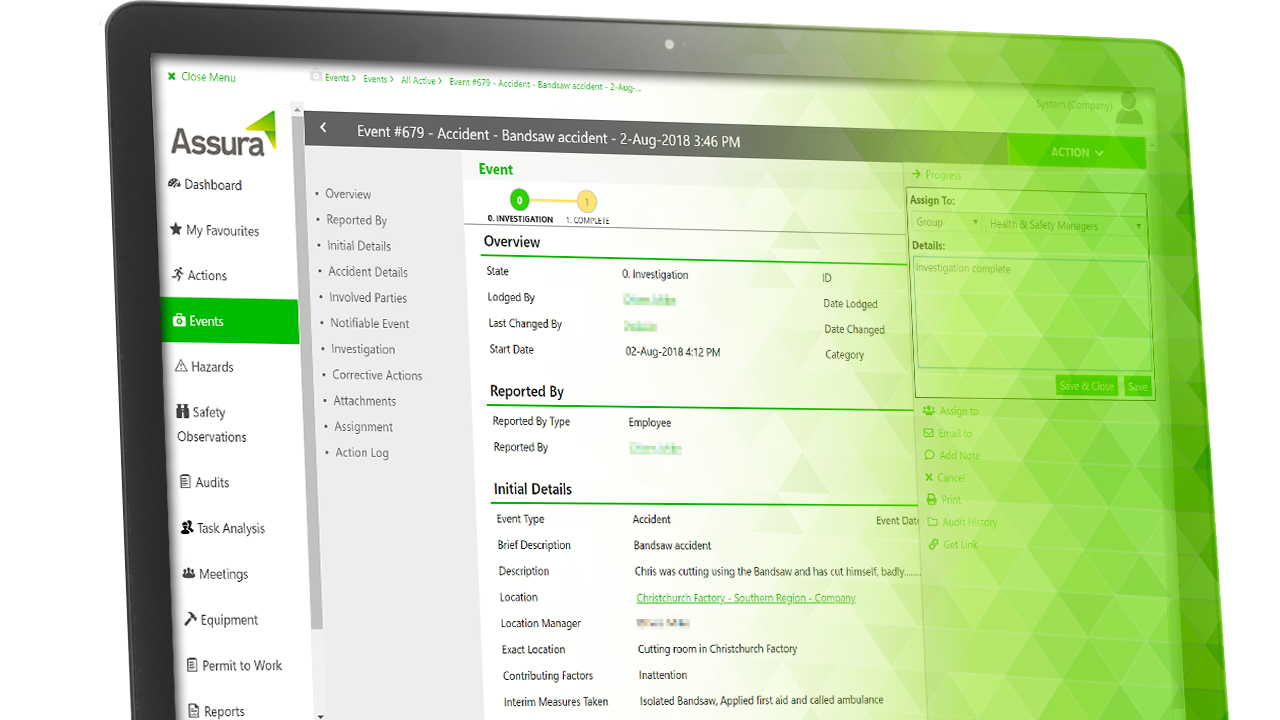Click the Print printer icon
Viewport: 1280px width, 720px height.
click(x=932, y=500)
